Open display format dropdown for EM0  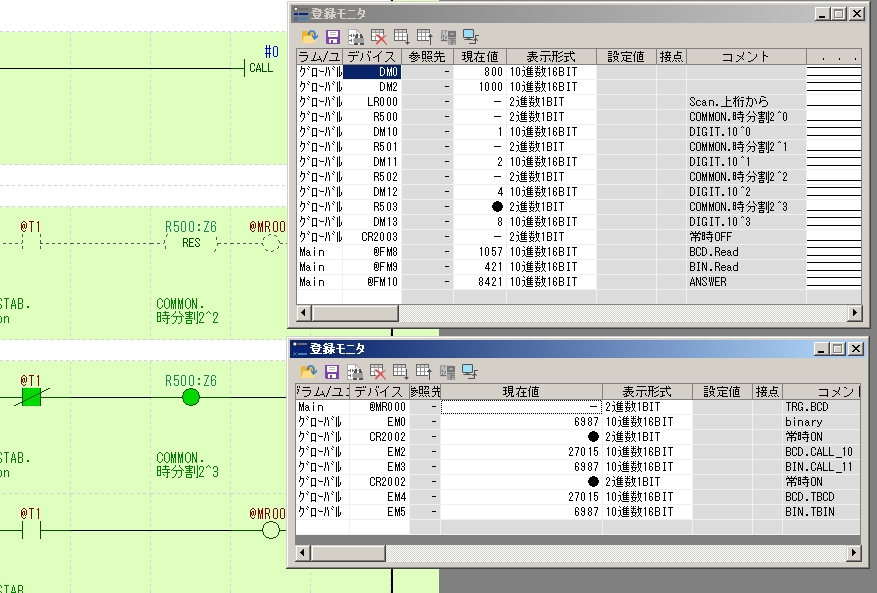click(x=645, y=422)
